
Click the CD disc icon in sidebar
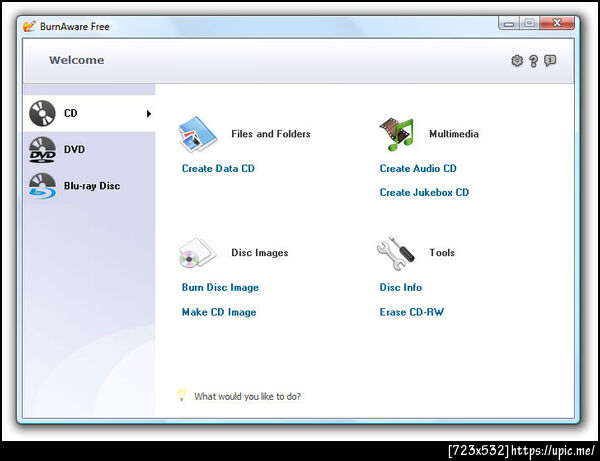pyautogui.click(x=42, y=114)
